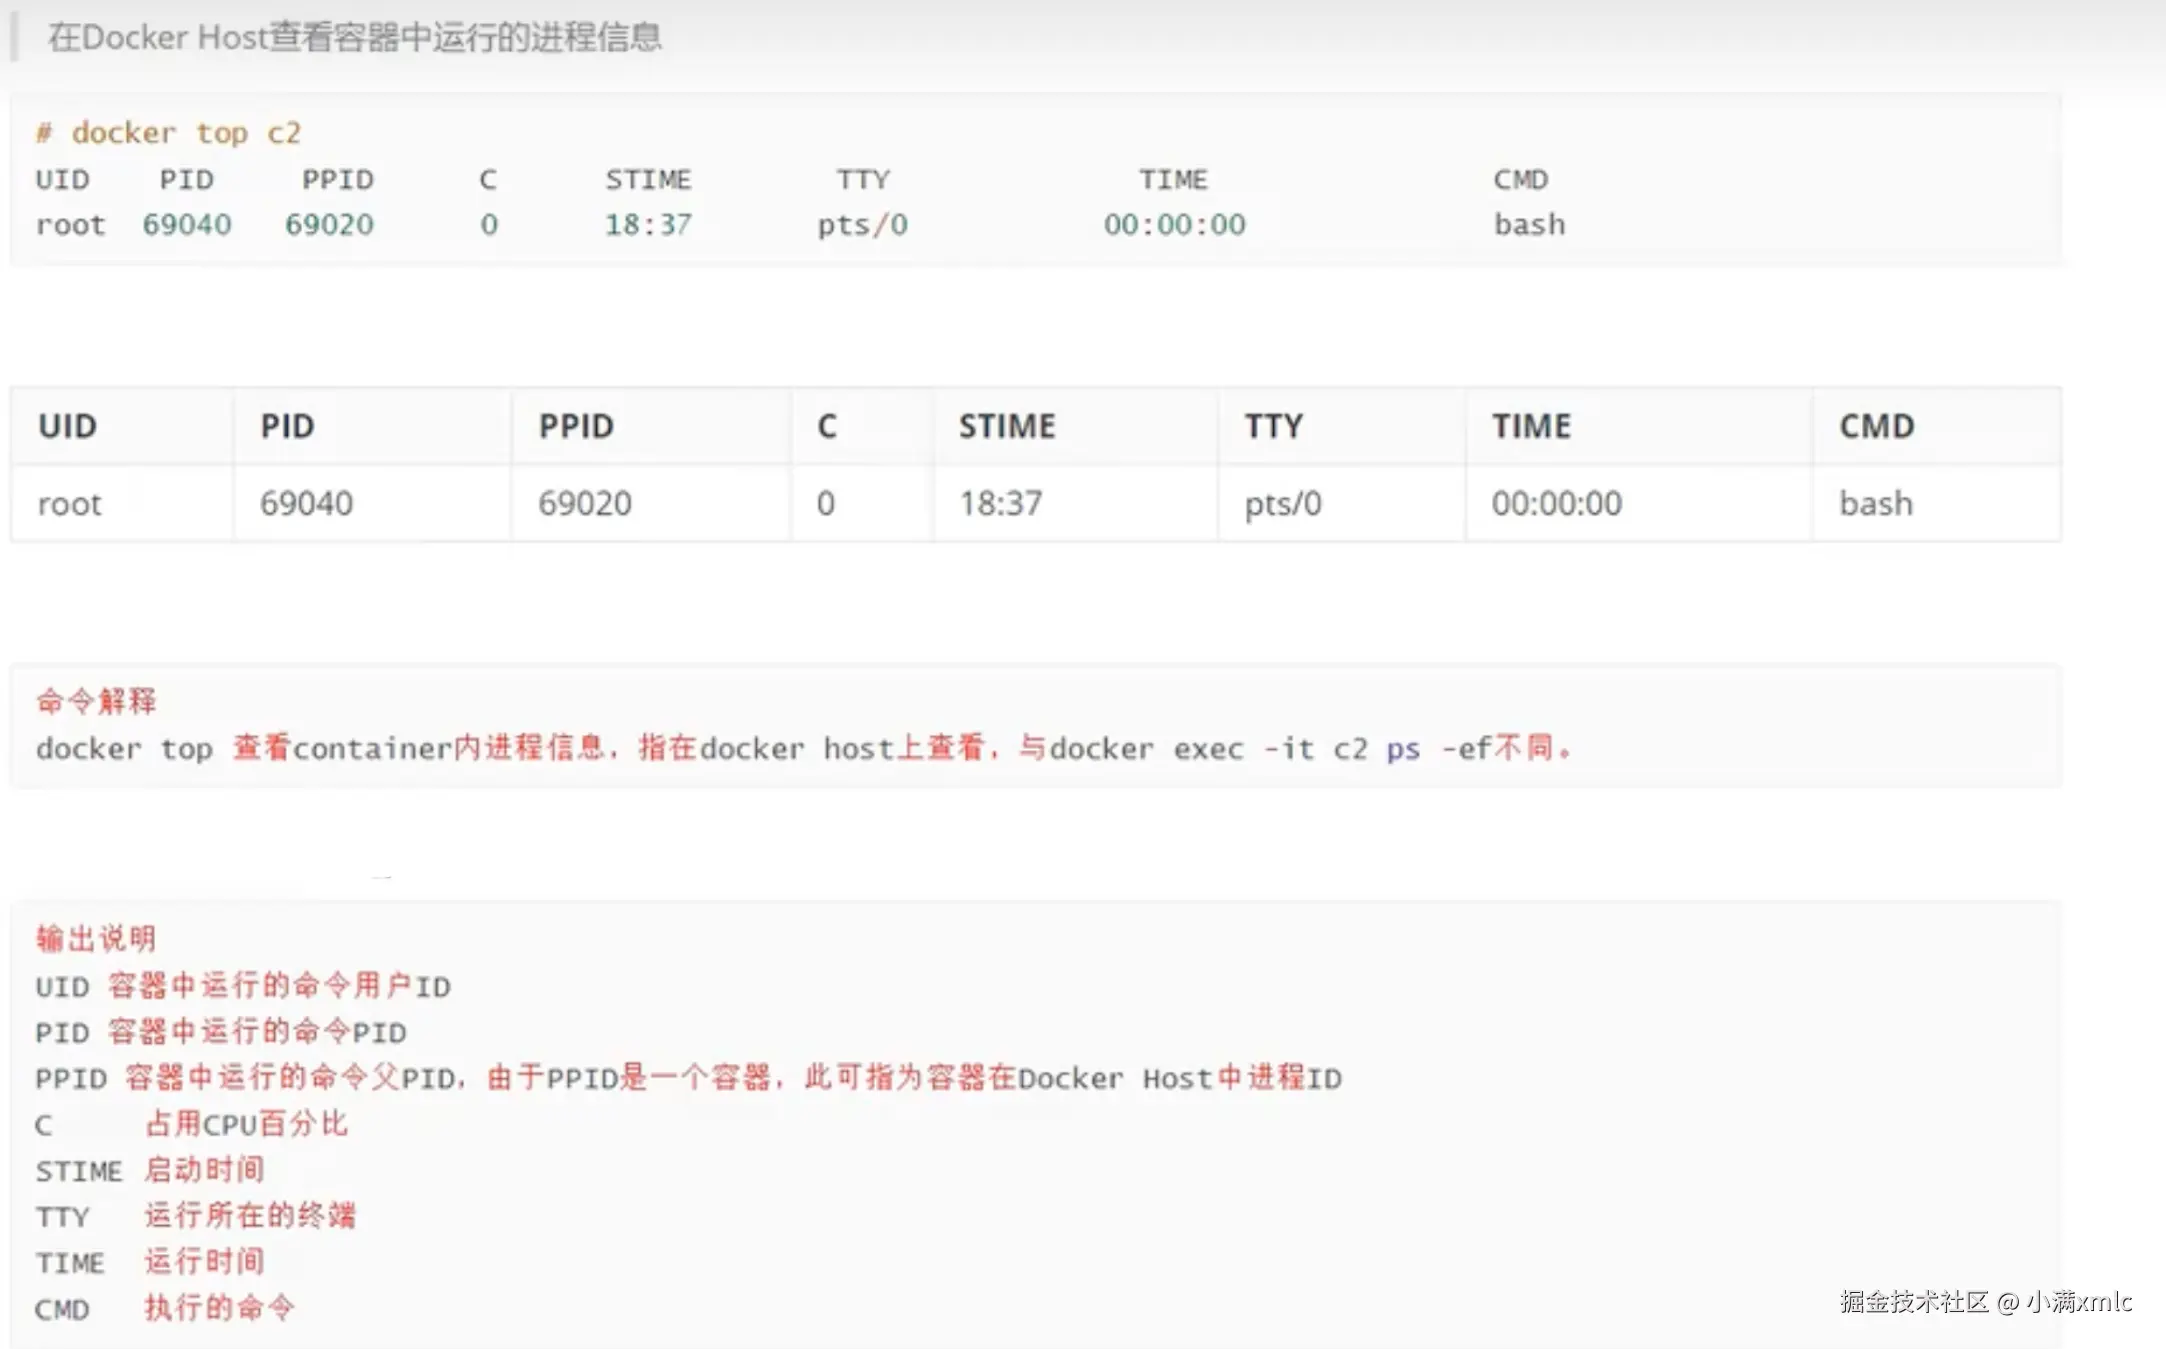Click the 掘金技术社区 watermark text
The image size is (2166, 1349).
coord(1914,1301)
